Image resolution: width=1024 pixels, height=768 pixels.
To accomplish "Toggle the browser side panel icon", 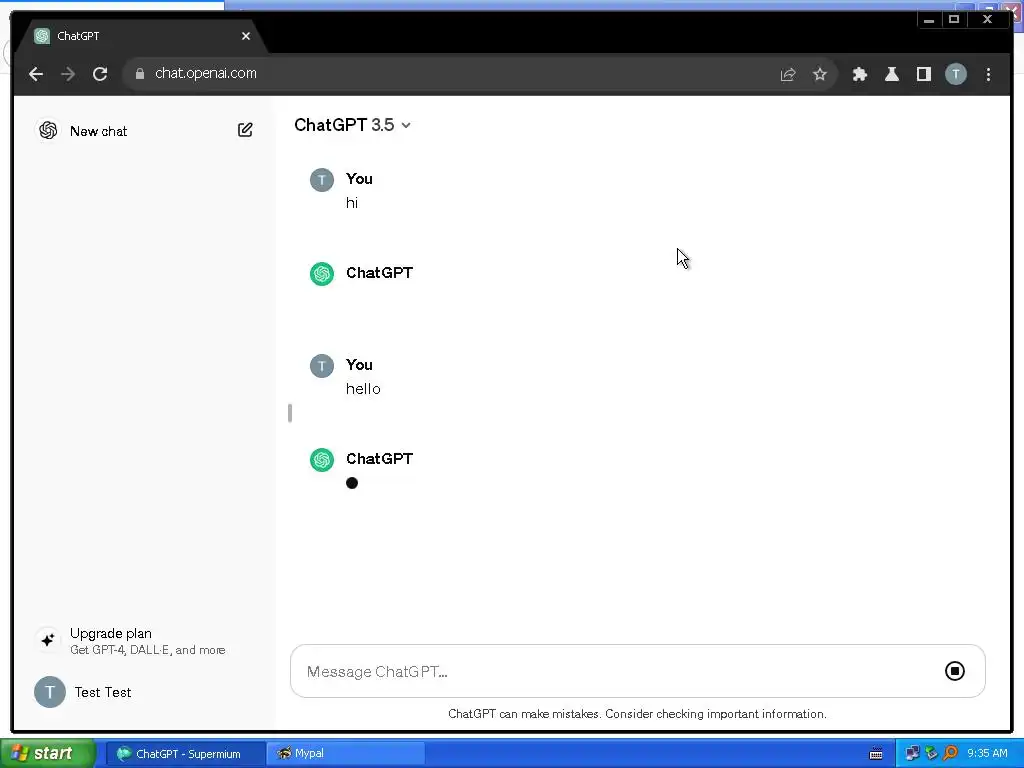I will coord(923,74).
